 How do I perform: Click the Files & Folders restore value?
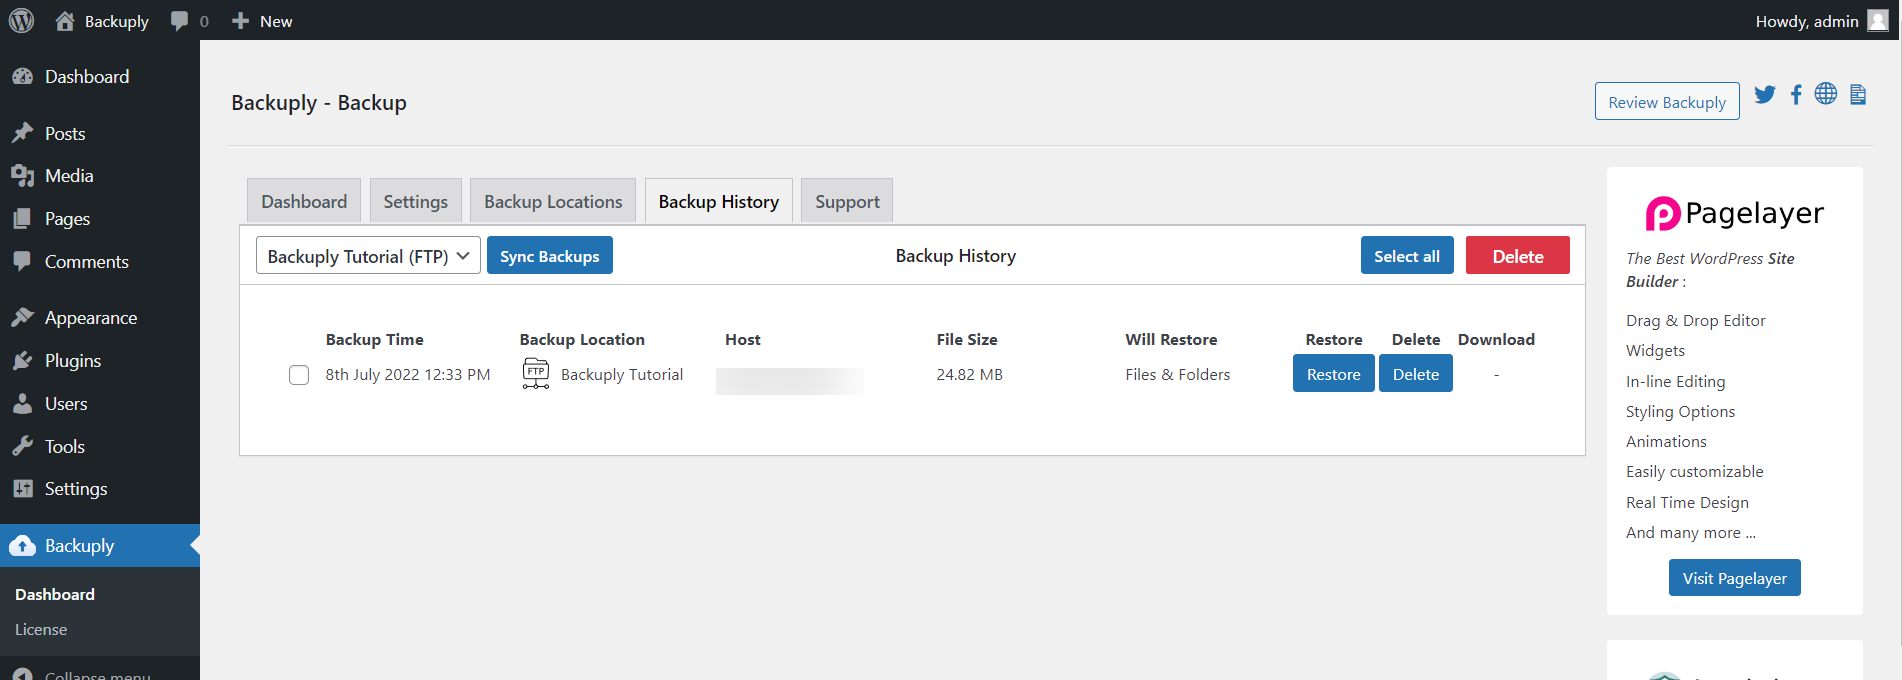click(x=1178, y=375)
